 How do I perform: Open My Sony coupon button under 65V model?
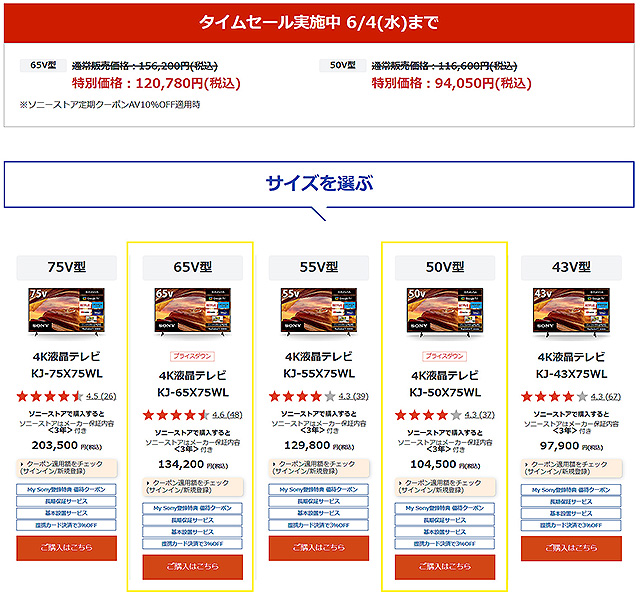[193, 508]
